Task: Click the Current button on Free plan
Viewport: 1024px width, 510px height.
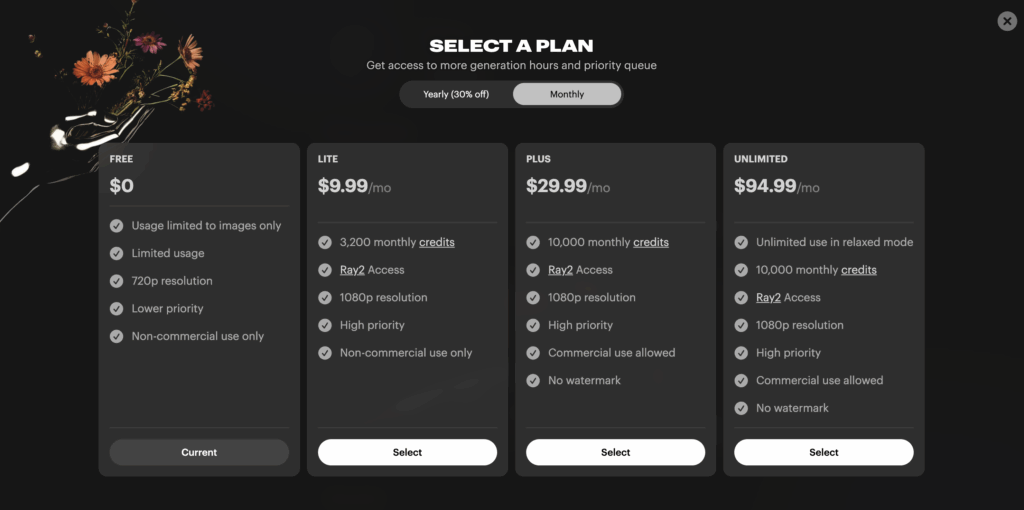Action: (199, 453)
